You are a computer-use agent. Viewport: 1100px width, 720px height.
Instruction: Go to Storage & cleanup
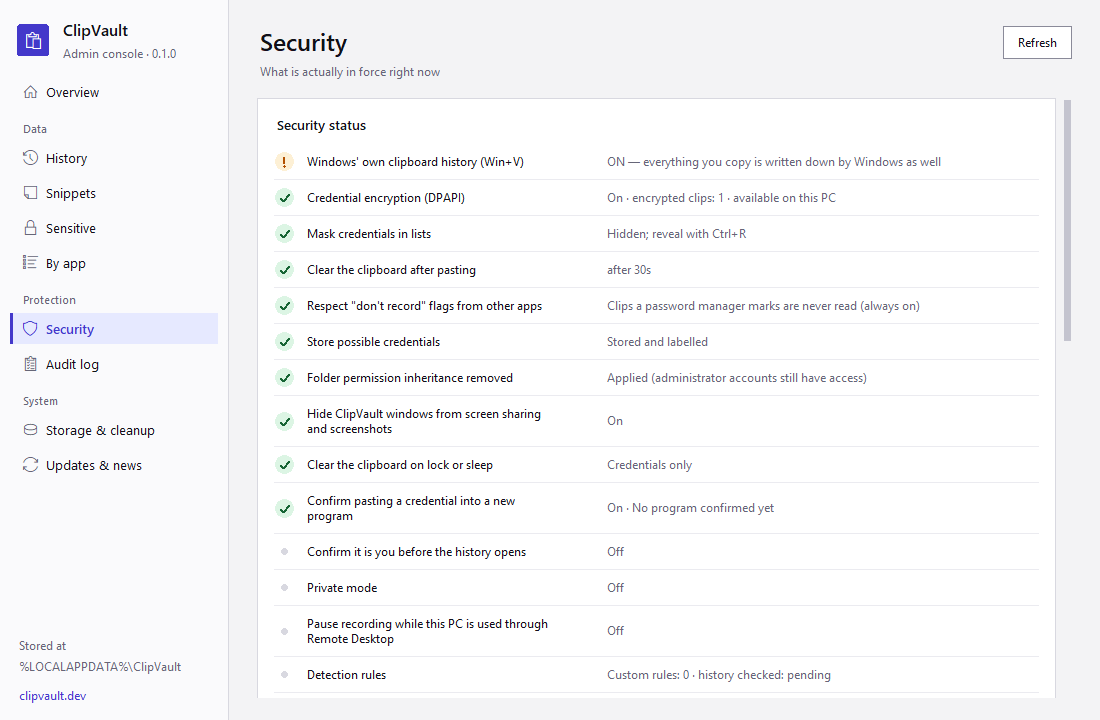pyautogui.click(x=114, y=430)
